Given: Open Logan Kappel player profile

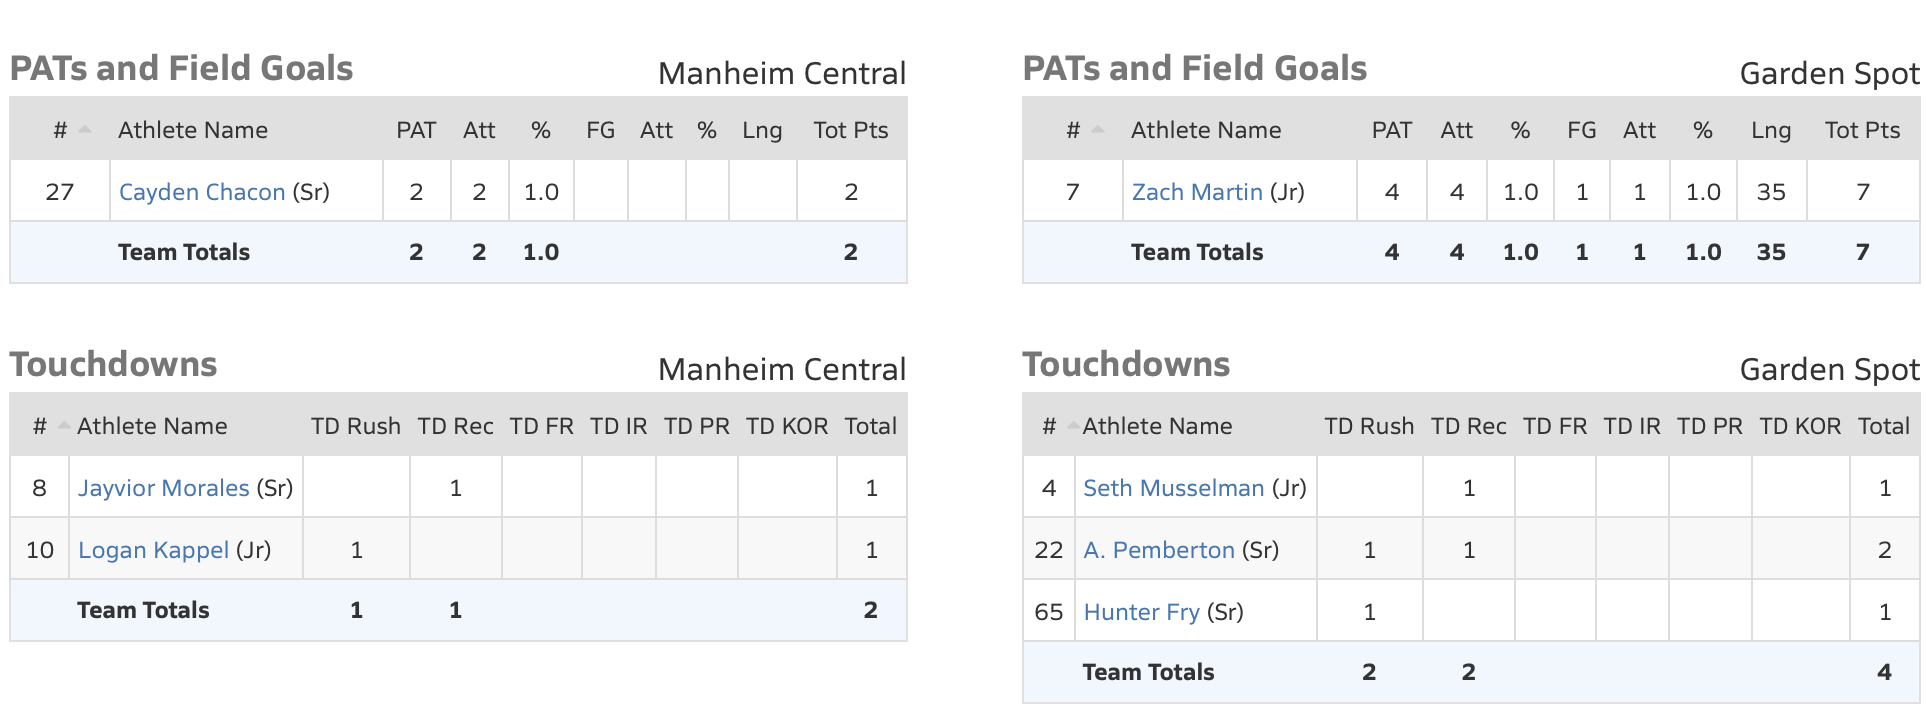Looking at the screenshot, I should pyautogui.click(x=153, y=550).
